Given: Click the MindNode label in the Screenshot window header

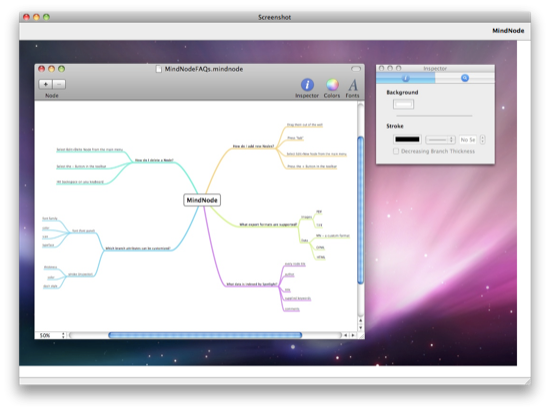Looking at the screenshot, I should point(508,31).
